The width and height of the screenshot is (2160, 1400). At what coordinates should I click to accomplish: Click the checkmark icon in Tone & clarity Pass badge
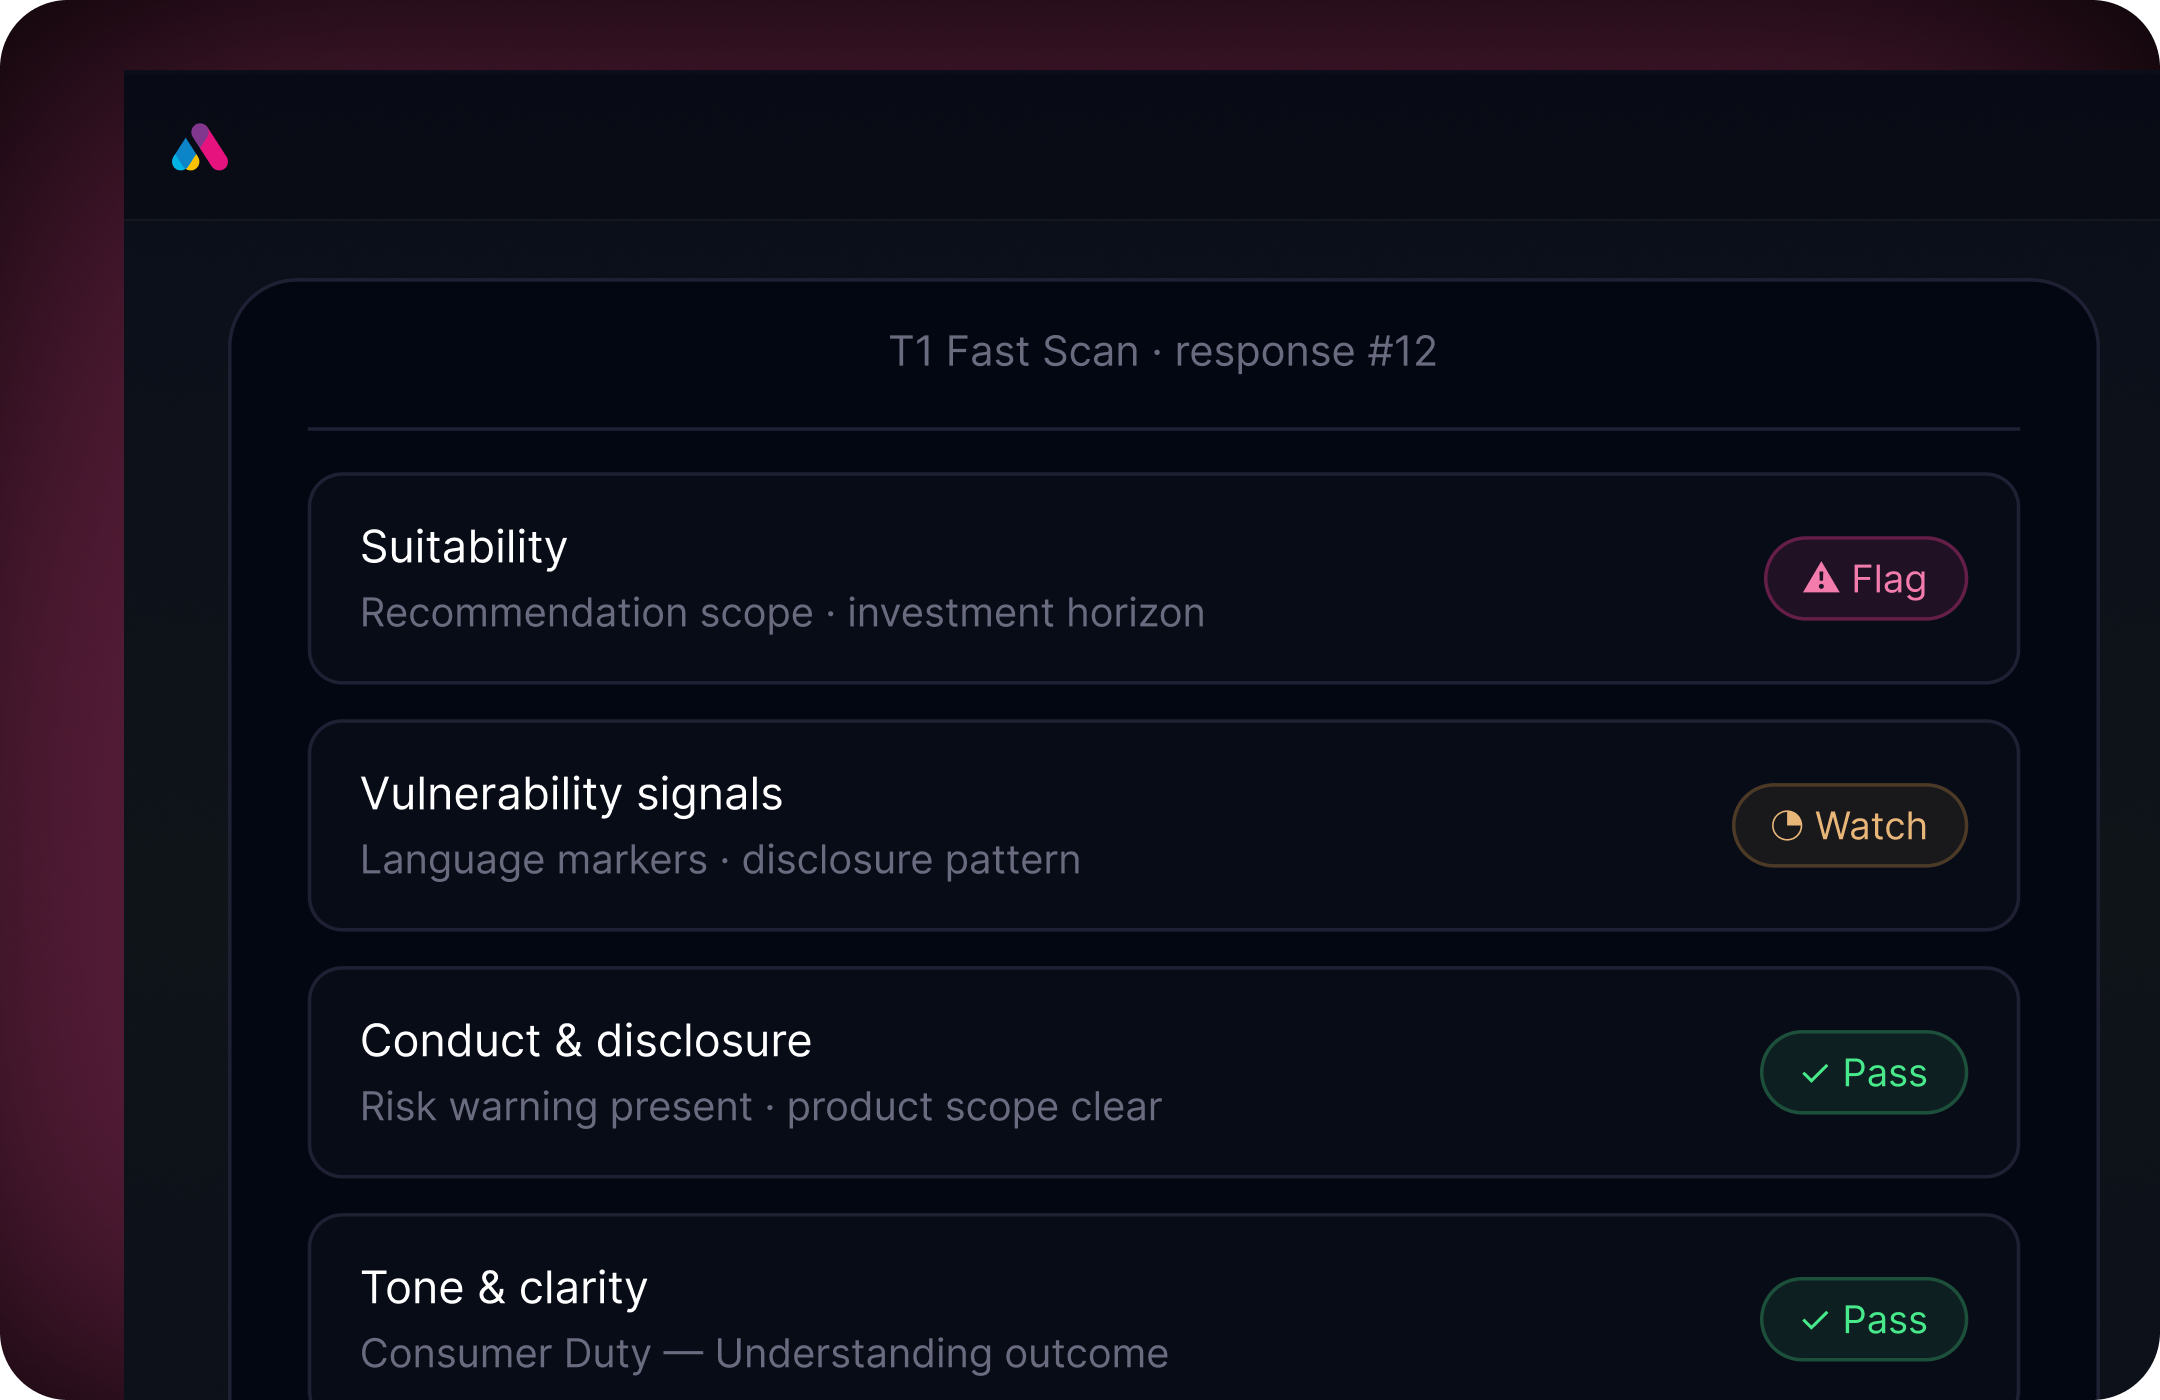point(1815,1320)
